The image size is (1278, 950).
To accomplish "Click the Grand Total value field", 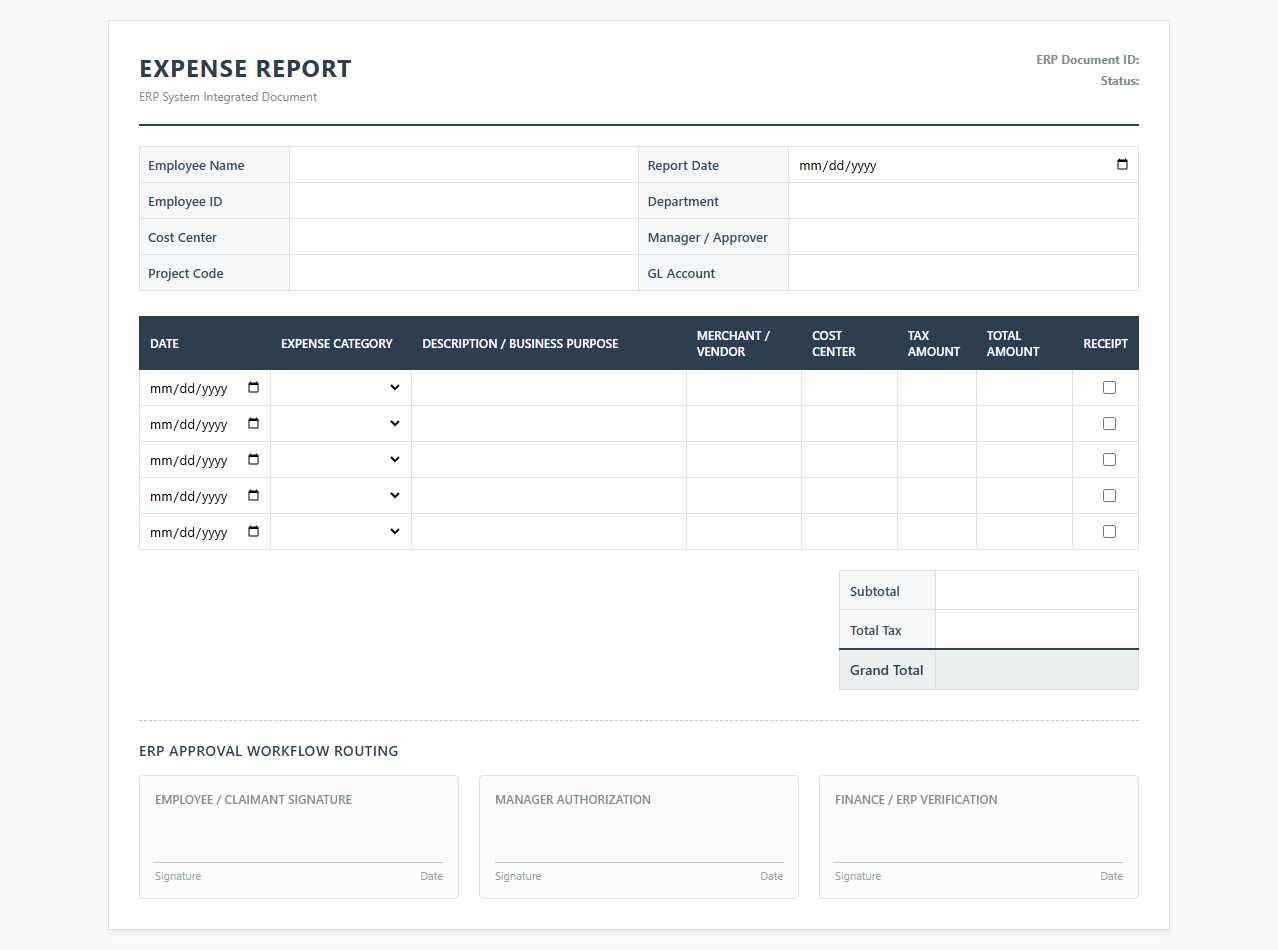I will click(x=1037, y=670).
